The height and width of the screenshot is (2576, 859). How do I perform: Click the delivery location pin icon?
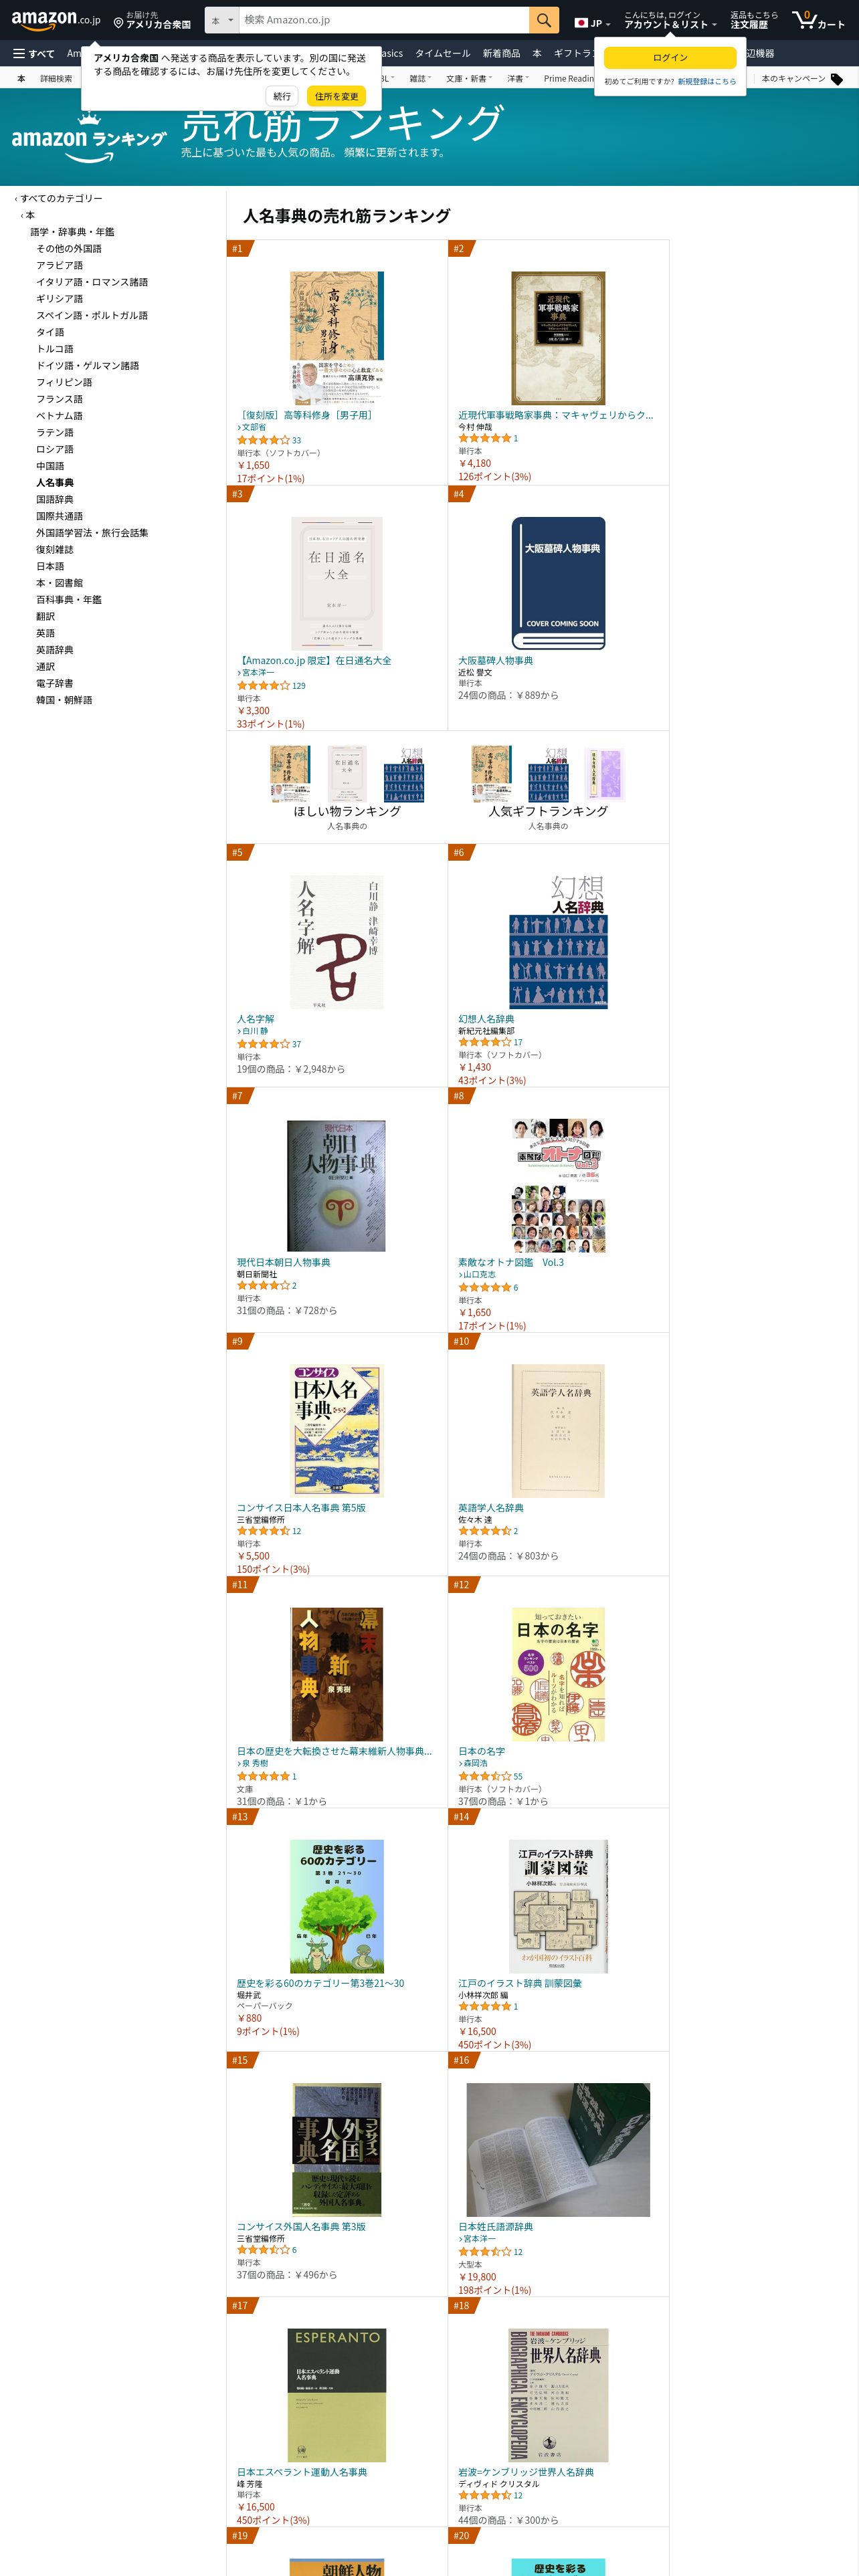(118, 22)
